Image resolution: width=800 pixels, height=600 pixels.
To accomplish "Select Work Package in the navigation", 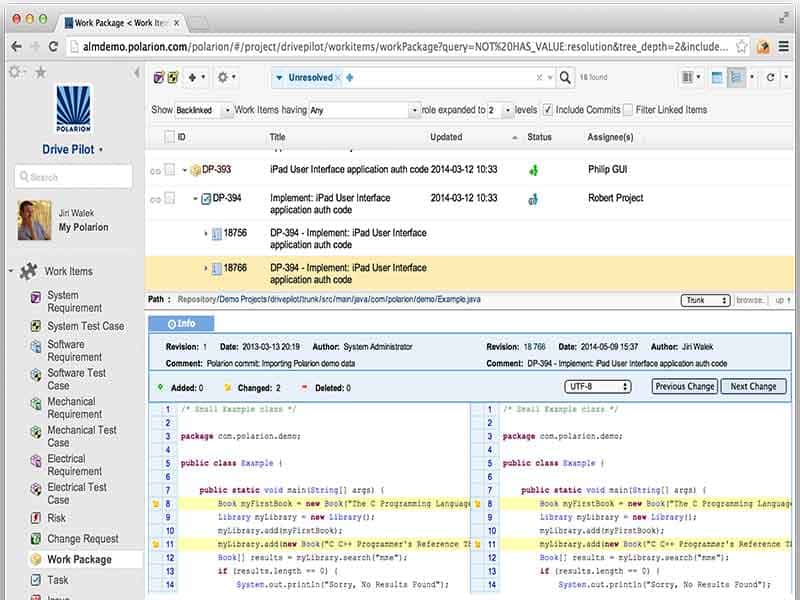I will click(x=79, y=560).
